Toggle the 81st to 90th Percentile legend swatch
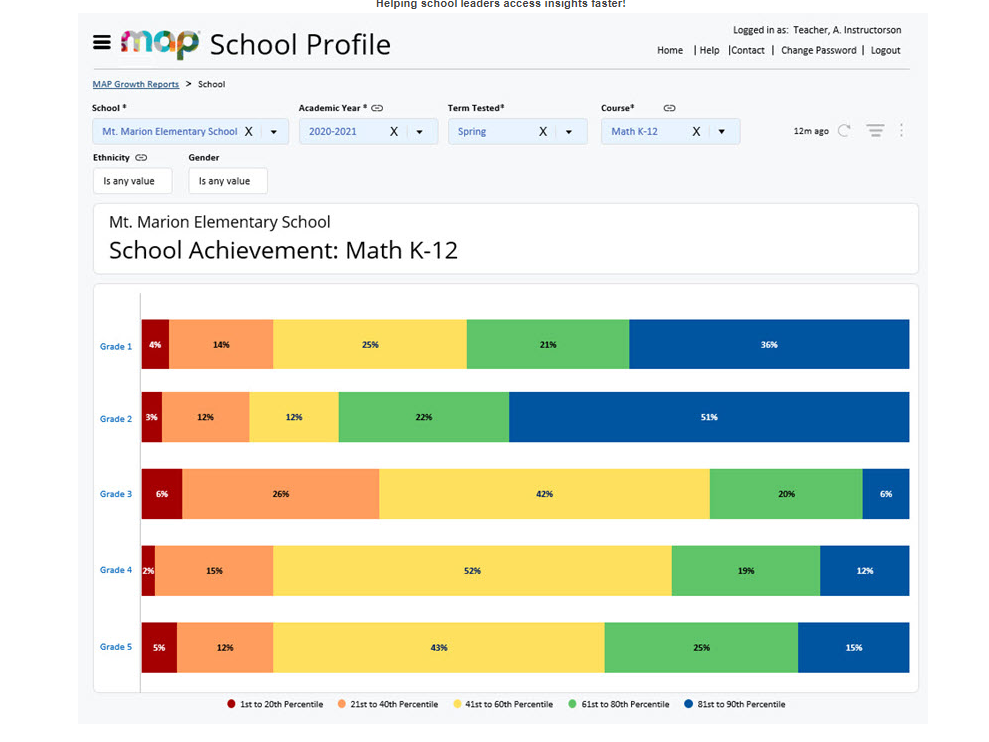Image resolution: width=989 pixels, height=742 pixels. (688, 705)
